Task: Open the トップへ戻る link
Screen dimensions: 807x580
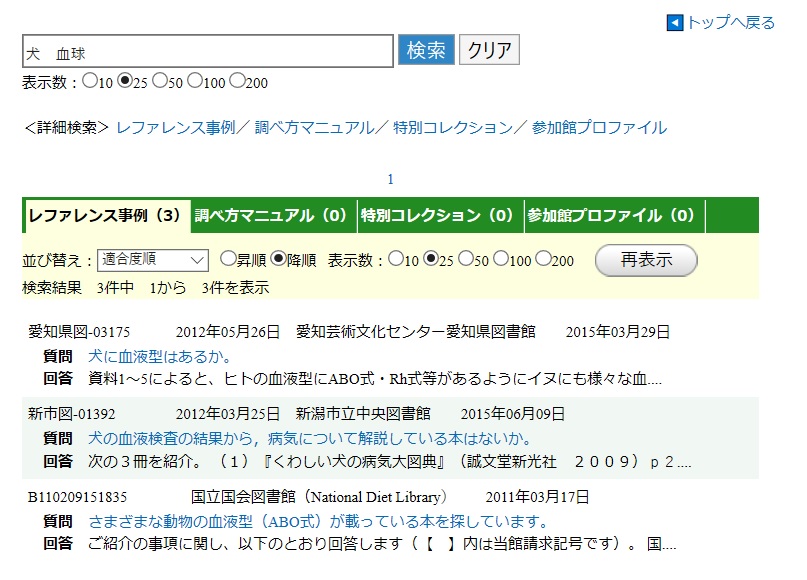Action: pyautogui.click(x=730, y=23)
